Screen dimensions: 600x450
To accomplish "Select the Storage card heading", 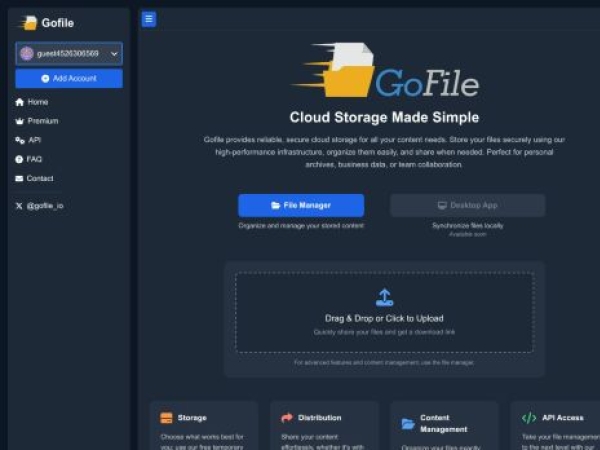I will click(192, 418).
